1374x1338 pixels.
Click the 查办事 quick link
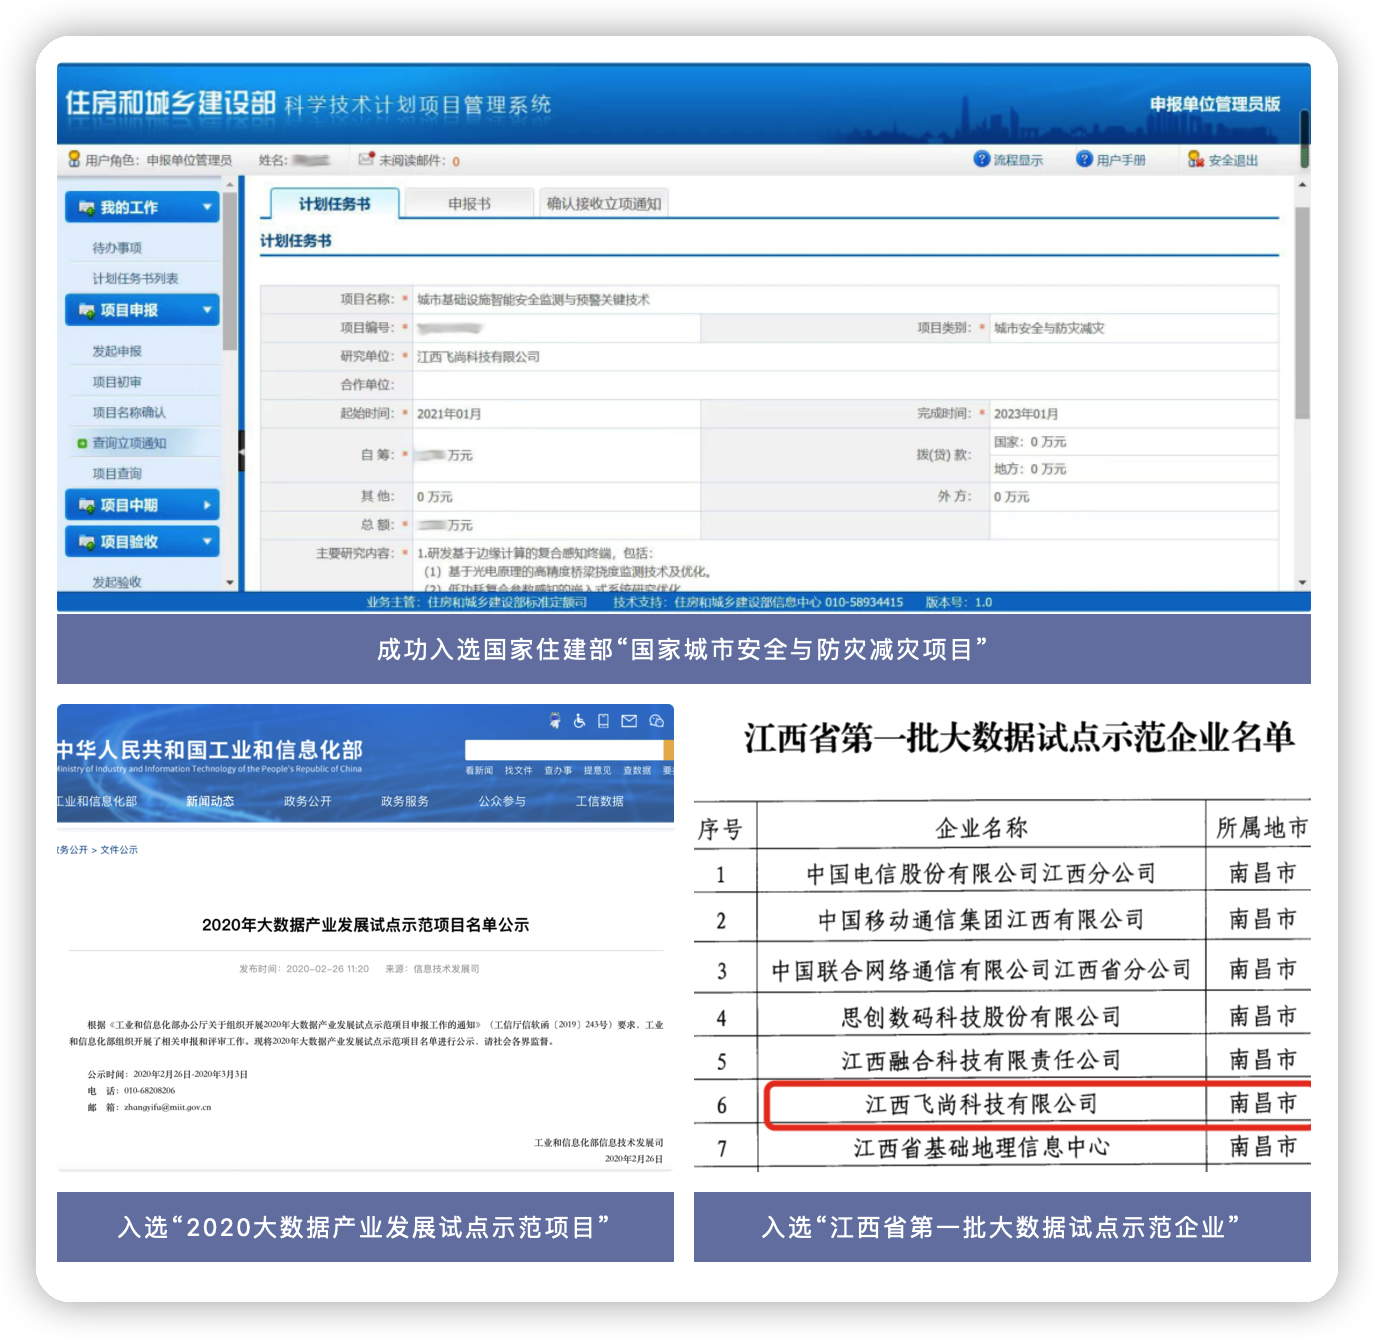tap(558, 771)
